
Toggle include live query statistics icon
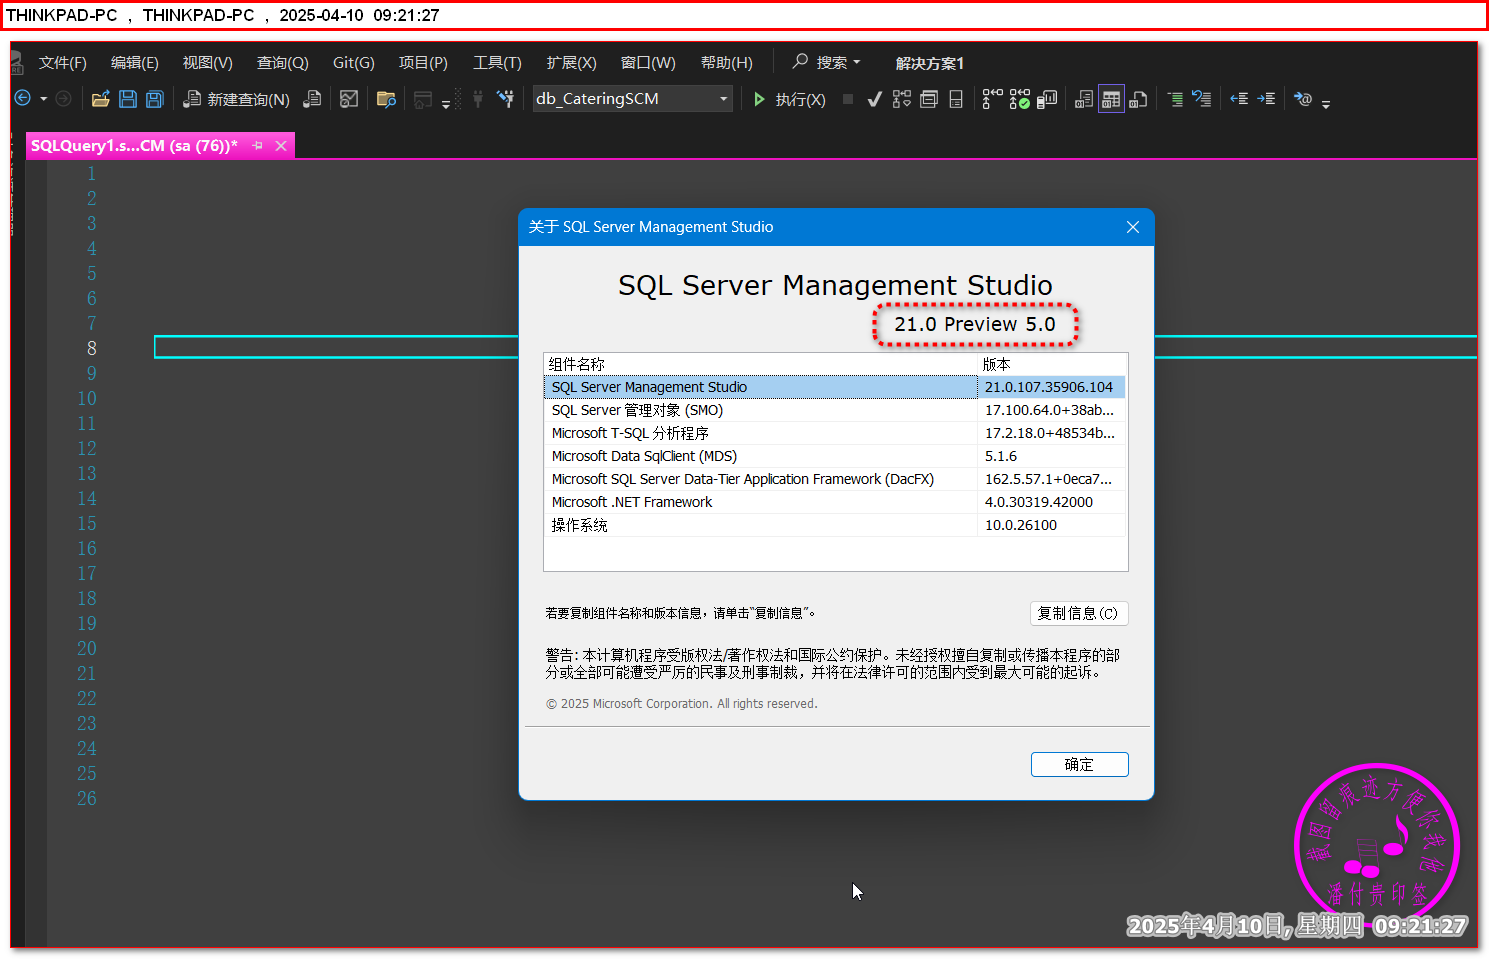(1019, 99)
